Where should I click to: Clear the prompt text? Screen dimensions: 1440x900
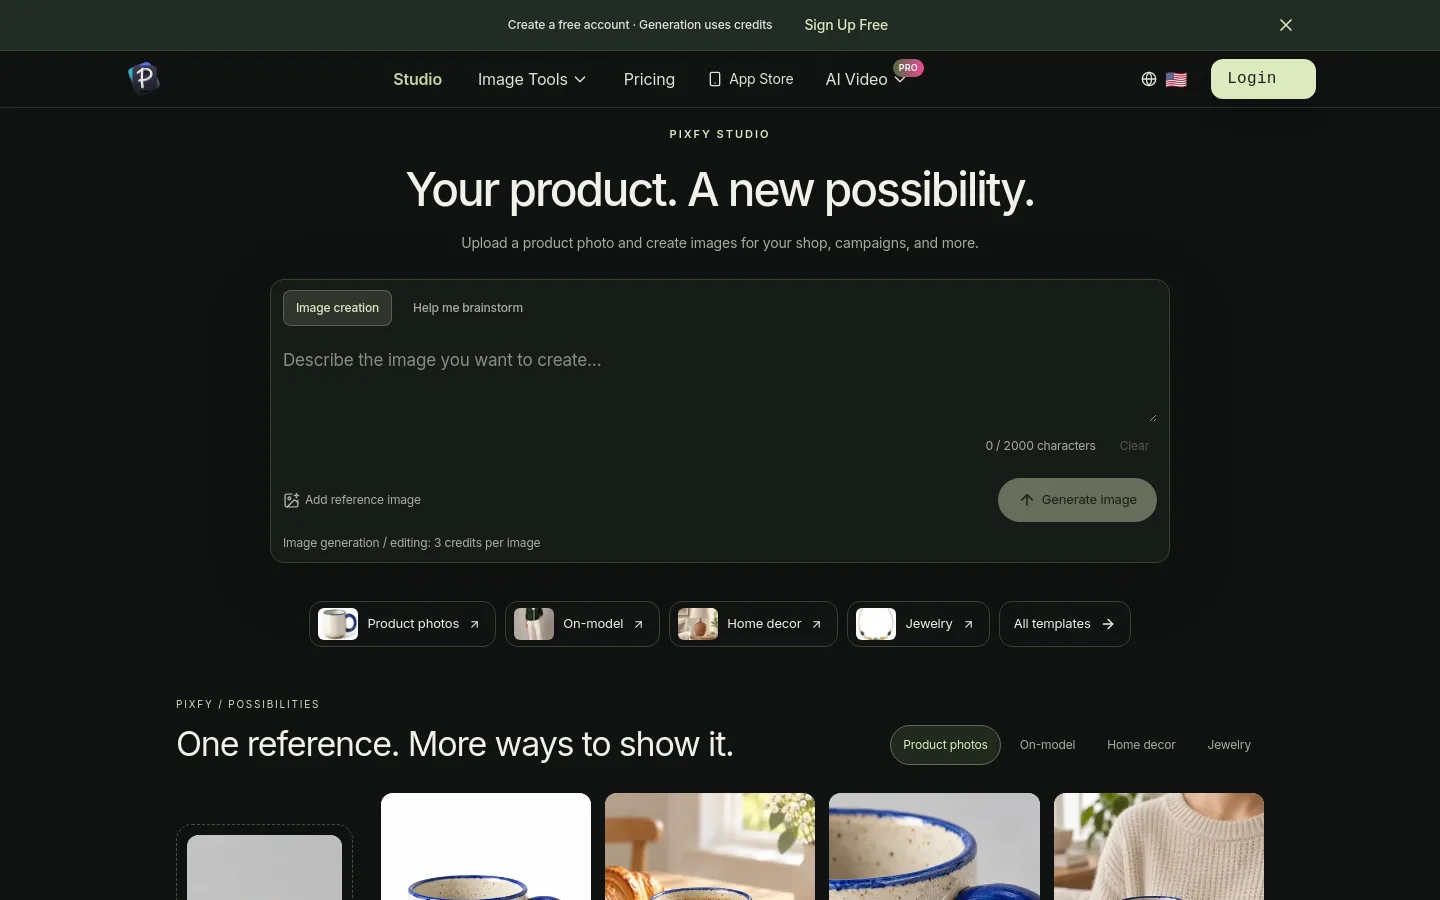click(x=1134, y=446)
